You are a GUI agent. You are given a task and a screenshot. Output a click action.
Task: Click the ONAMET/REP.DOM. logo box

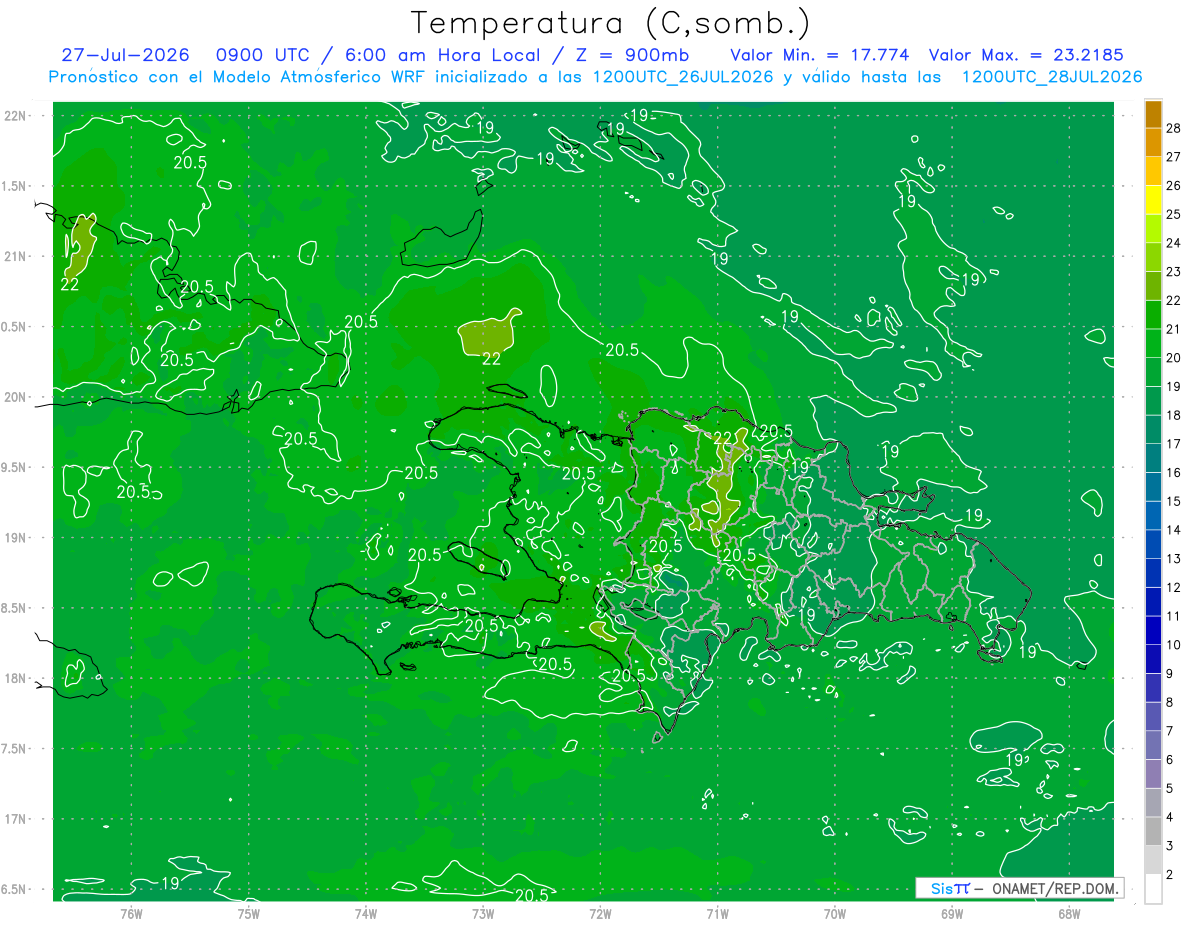[x=1019, y=888]
